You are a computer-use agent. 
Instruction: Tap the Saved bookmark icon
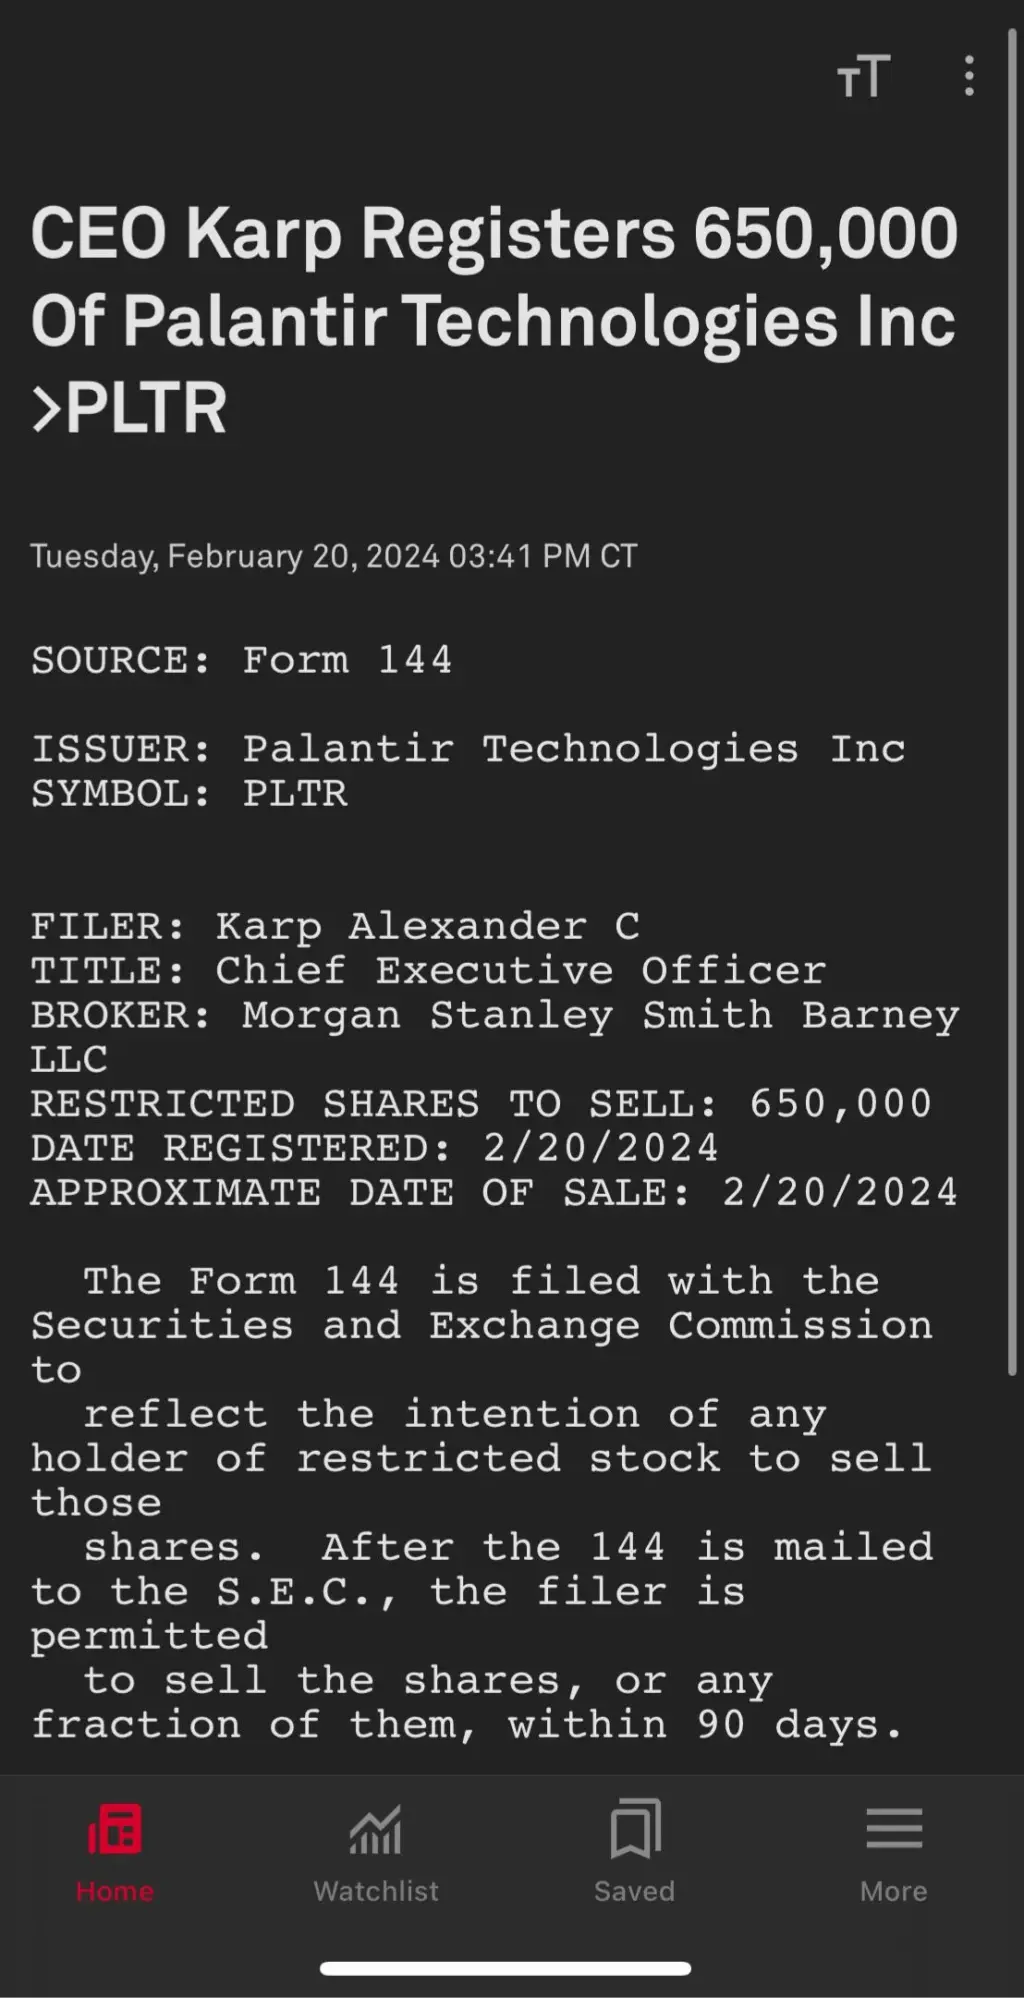635,1828
